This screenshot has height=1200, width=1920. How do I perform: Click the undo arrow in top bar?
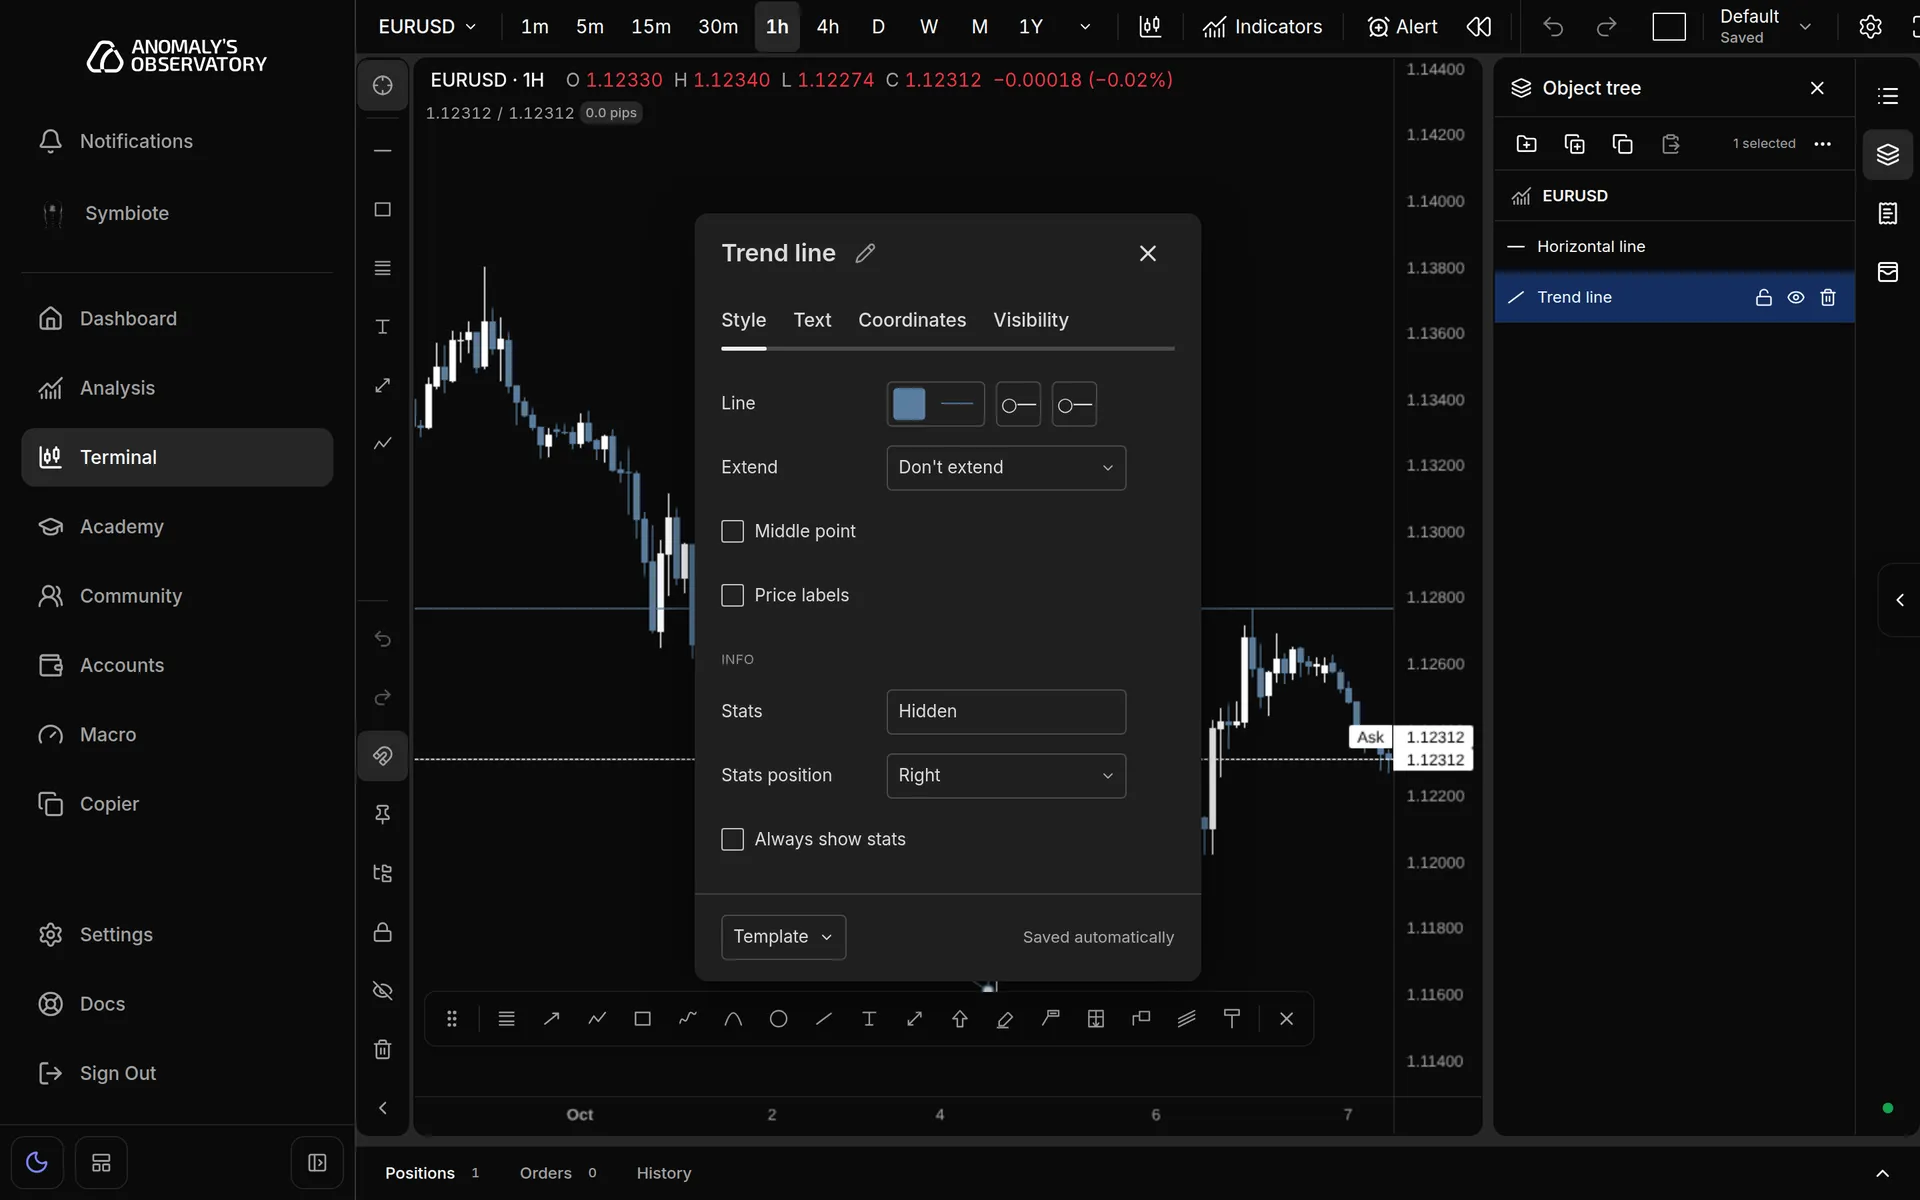1552,27
